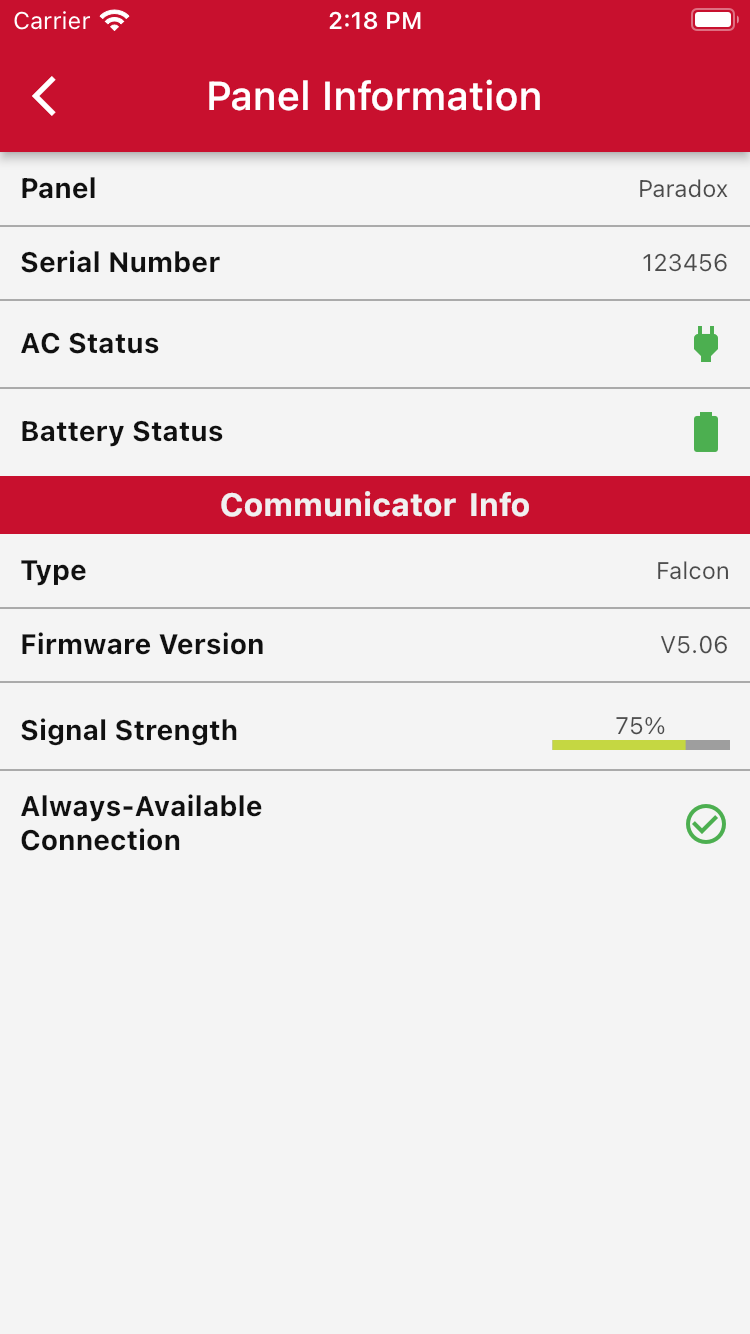Click the signal strength progress bar
750x1334 pixels.
641,745
